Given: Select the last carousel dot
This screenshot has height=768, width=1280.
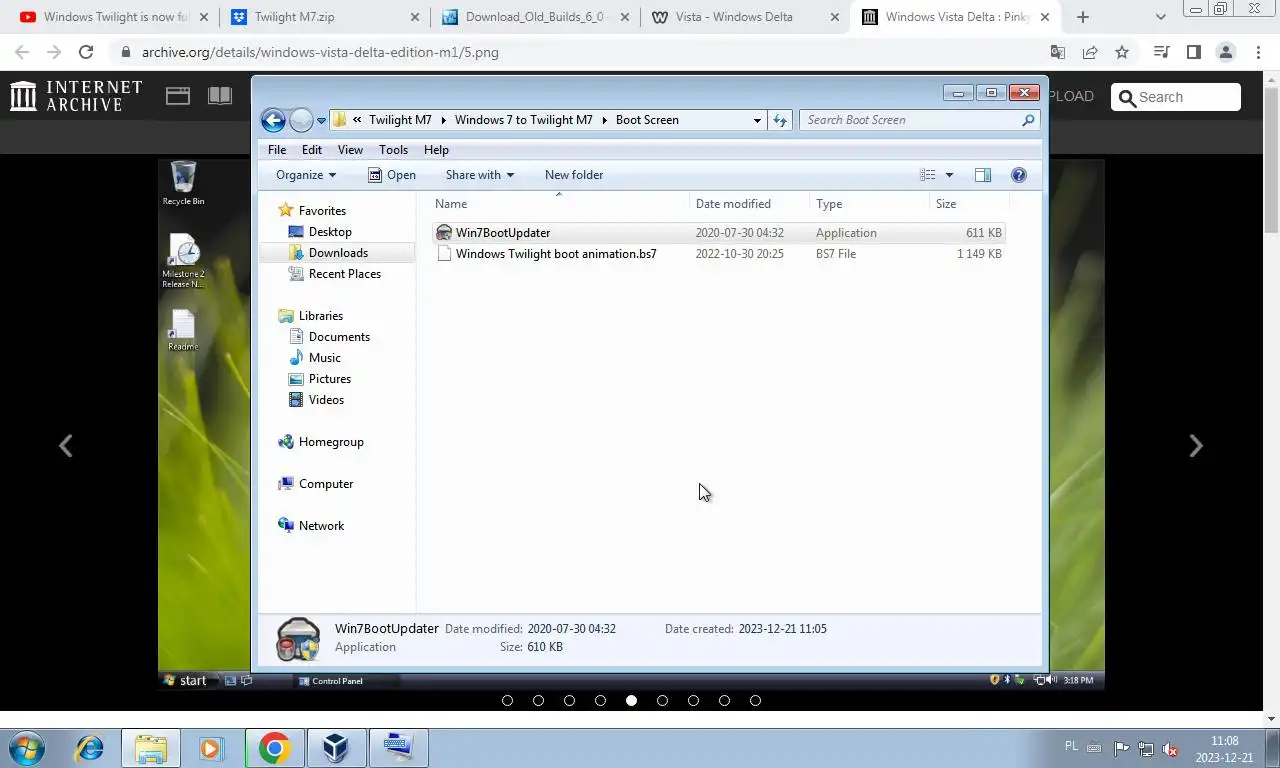Looking at the screenshot, I should 755,701.
